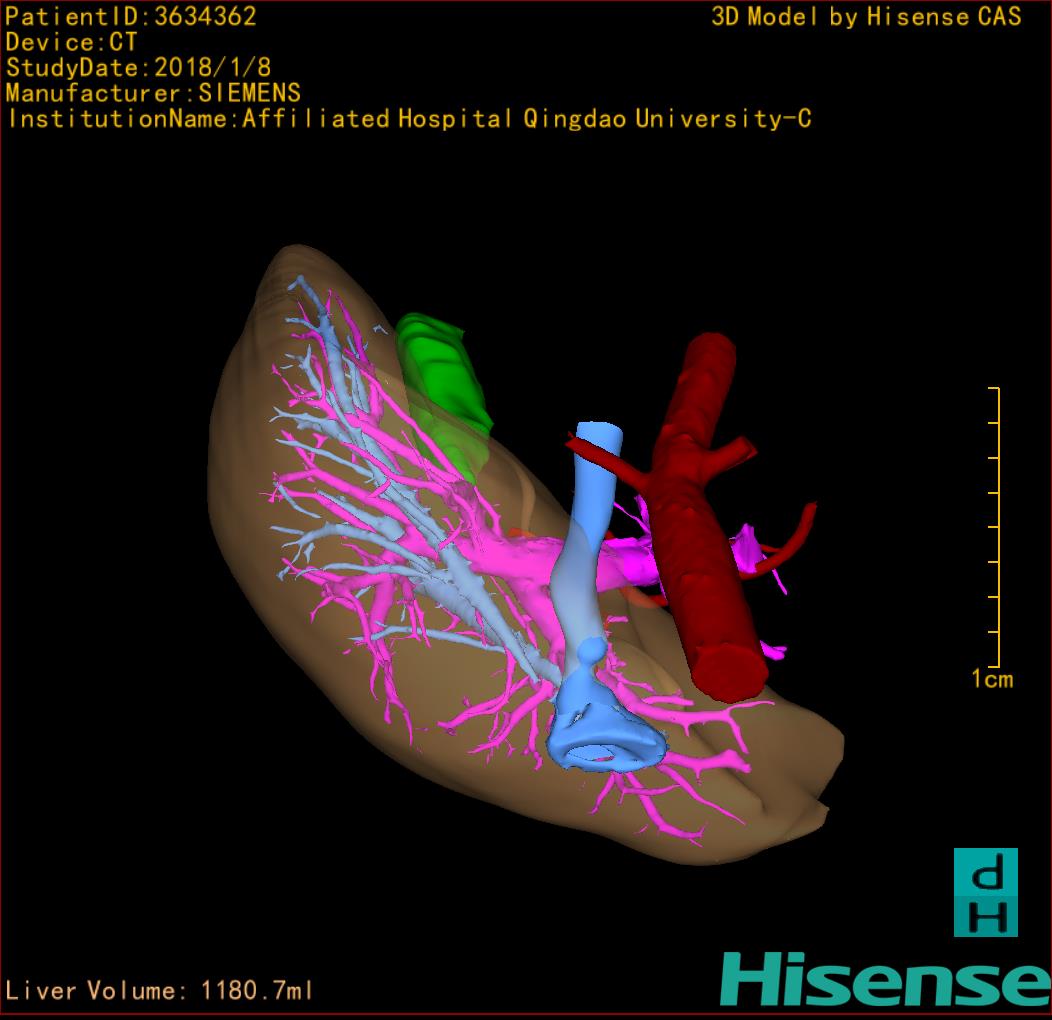Click the "3D Model by Hisense CAS" title
The width and height of the screenshot is (1052, 1020).
click(866, 16)
